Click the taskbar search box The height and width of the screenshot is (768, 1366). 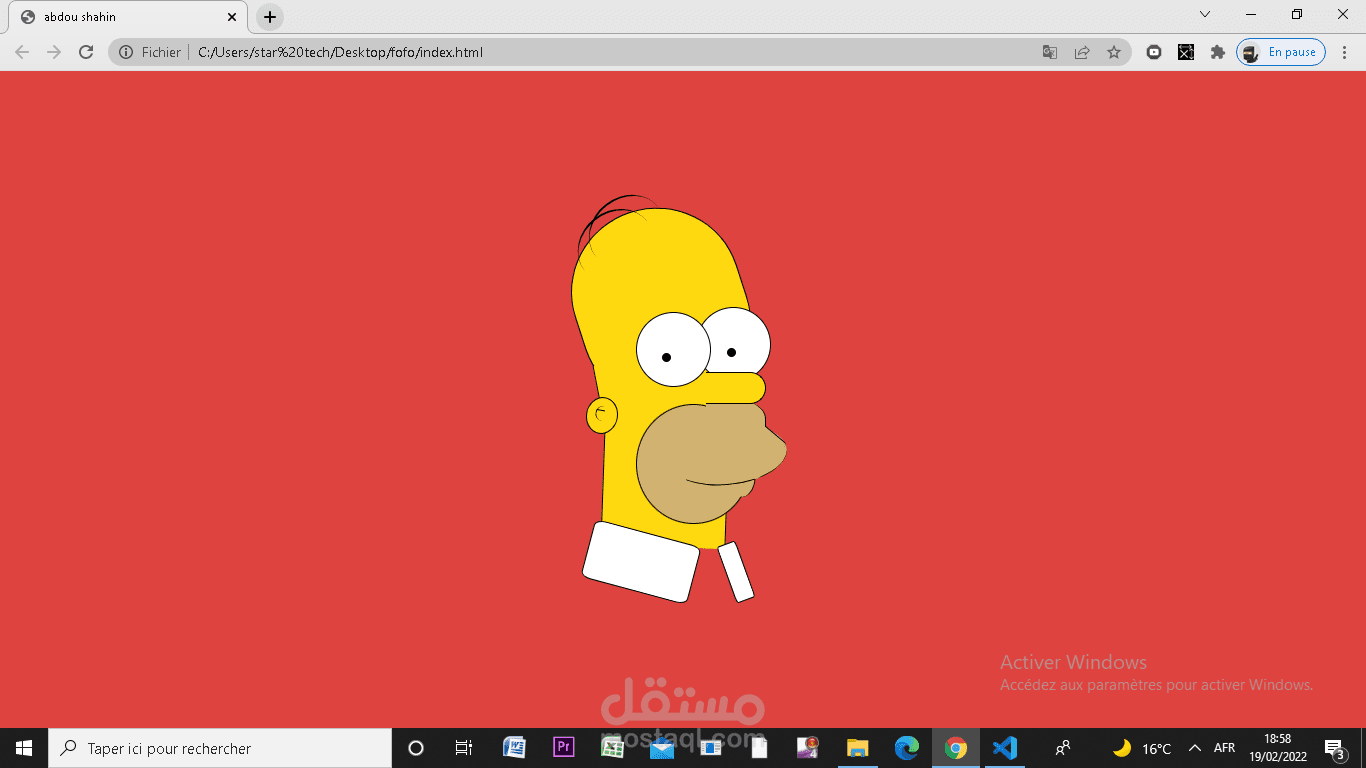[220, 748]
